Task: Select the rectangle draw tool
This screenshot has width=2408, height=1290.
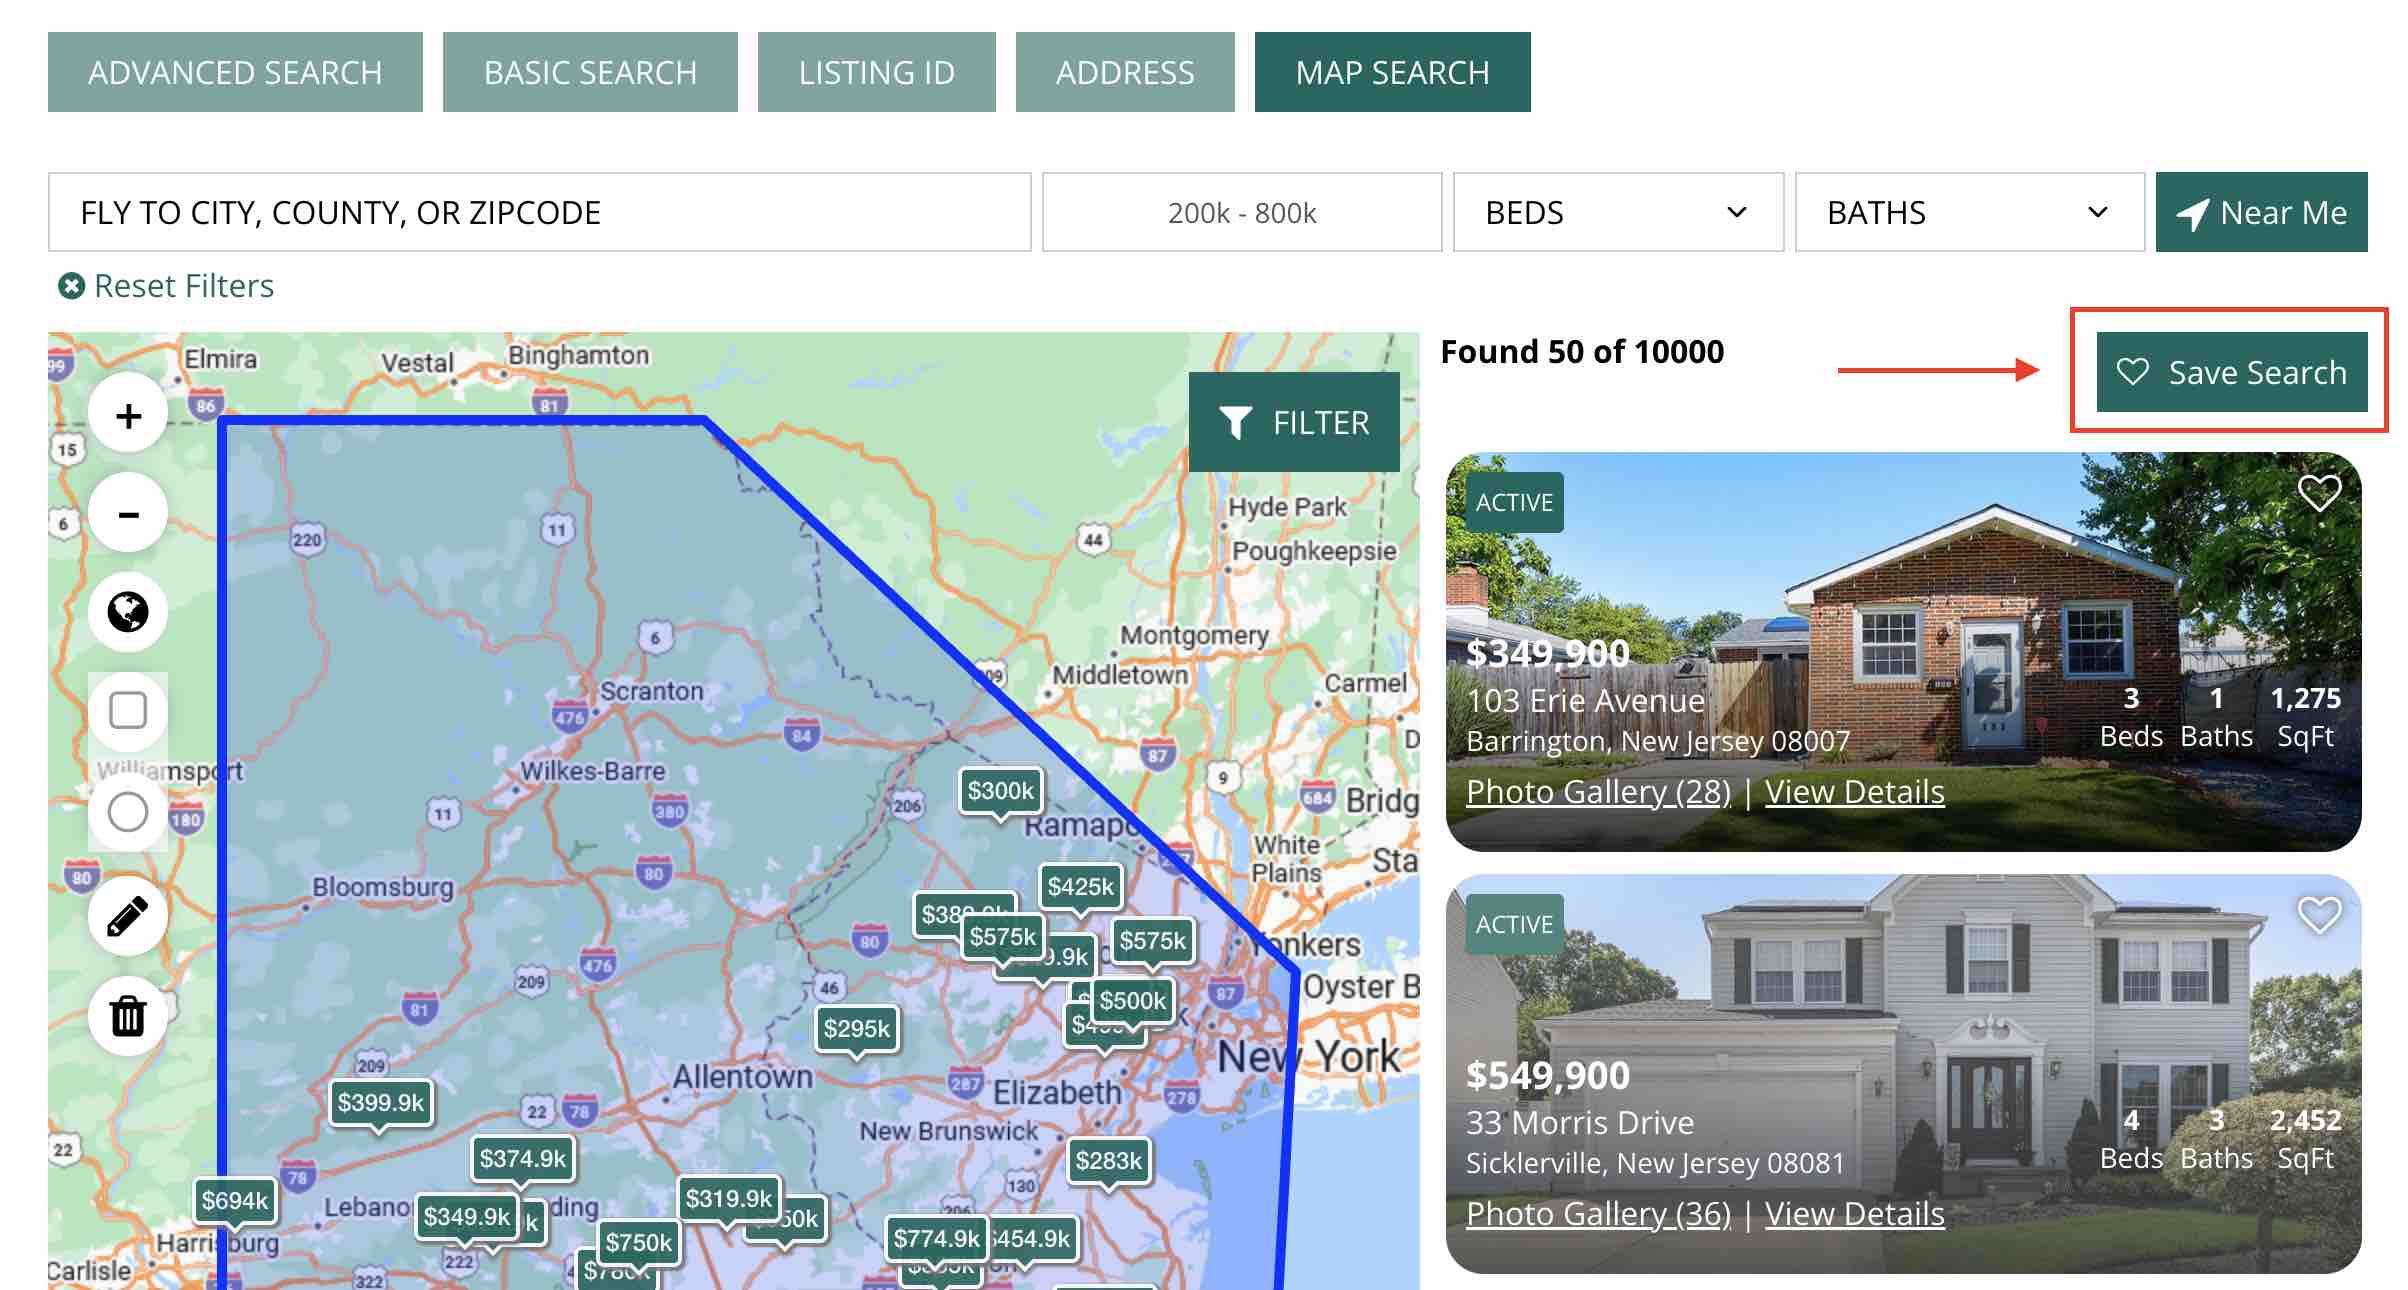Action: tap(128, 711)
